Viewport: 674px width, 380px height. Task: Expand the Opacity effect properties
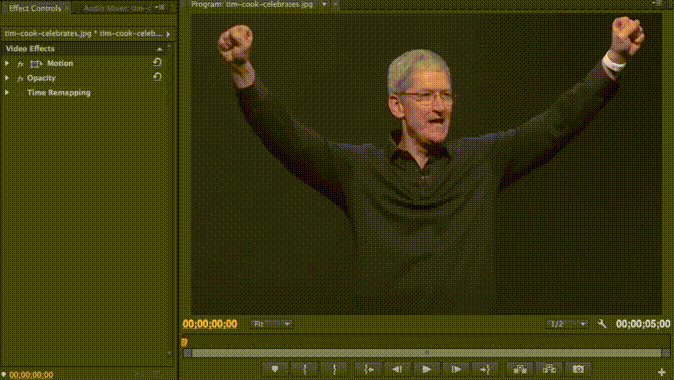click(7, 78)
